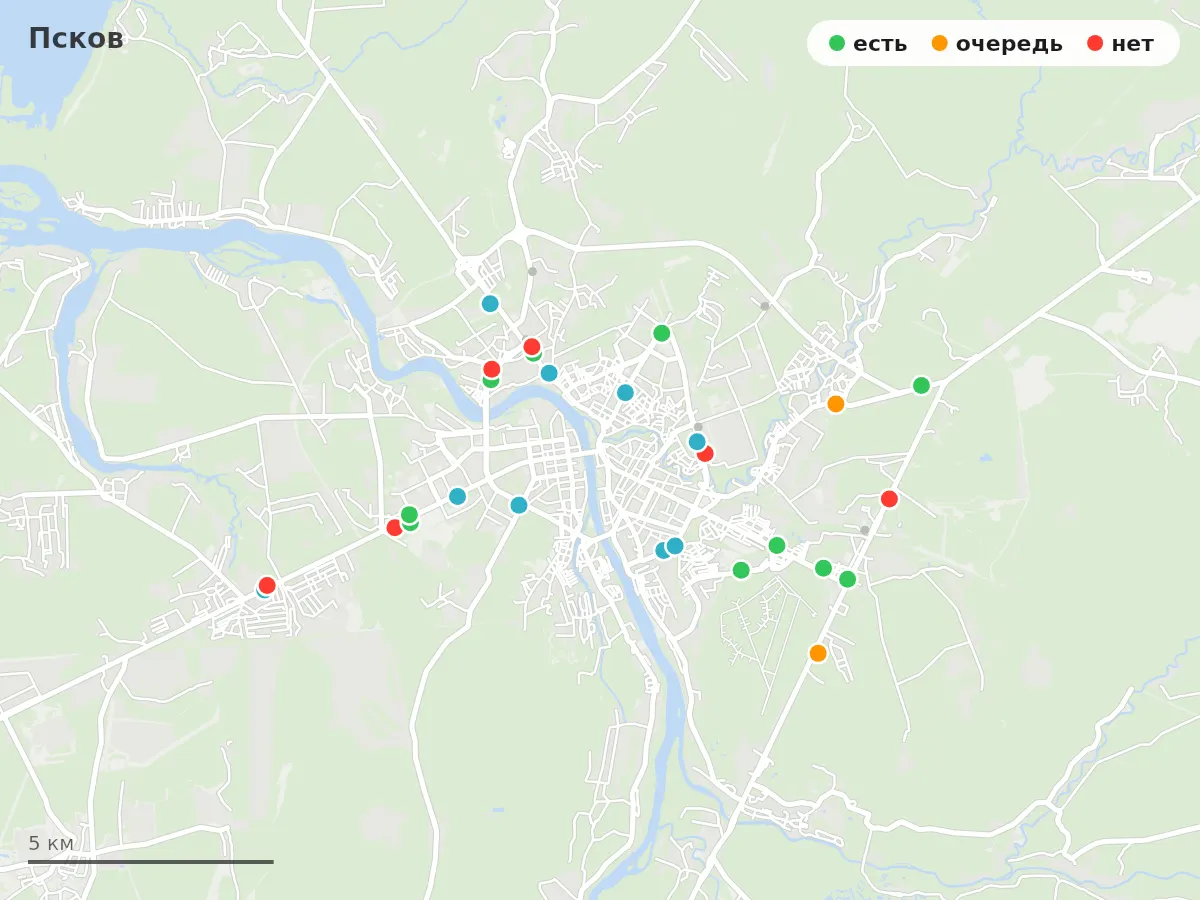Click the northernmost teal station marker
The image size is (1200, 900).
tap(490, 303)
